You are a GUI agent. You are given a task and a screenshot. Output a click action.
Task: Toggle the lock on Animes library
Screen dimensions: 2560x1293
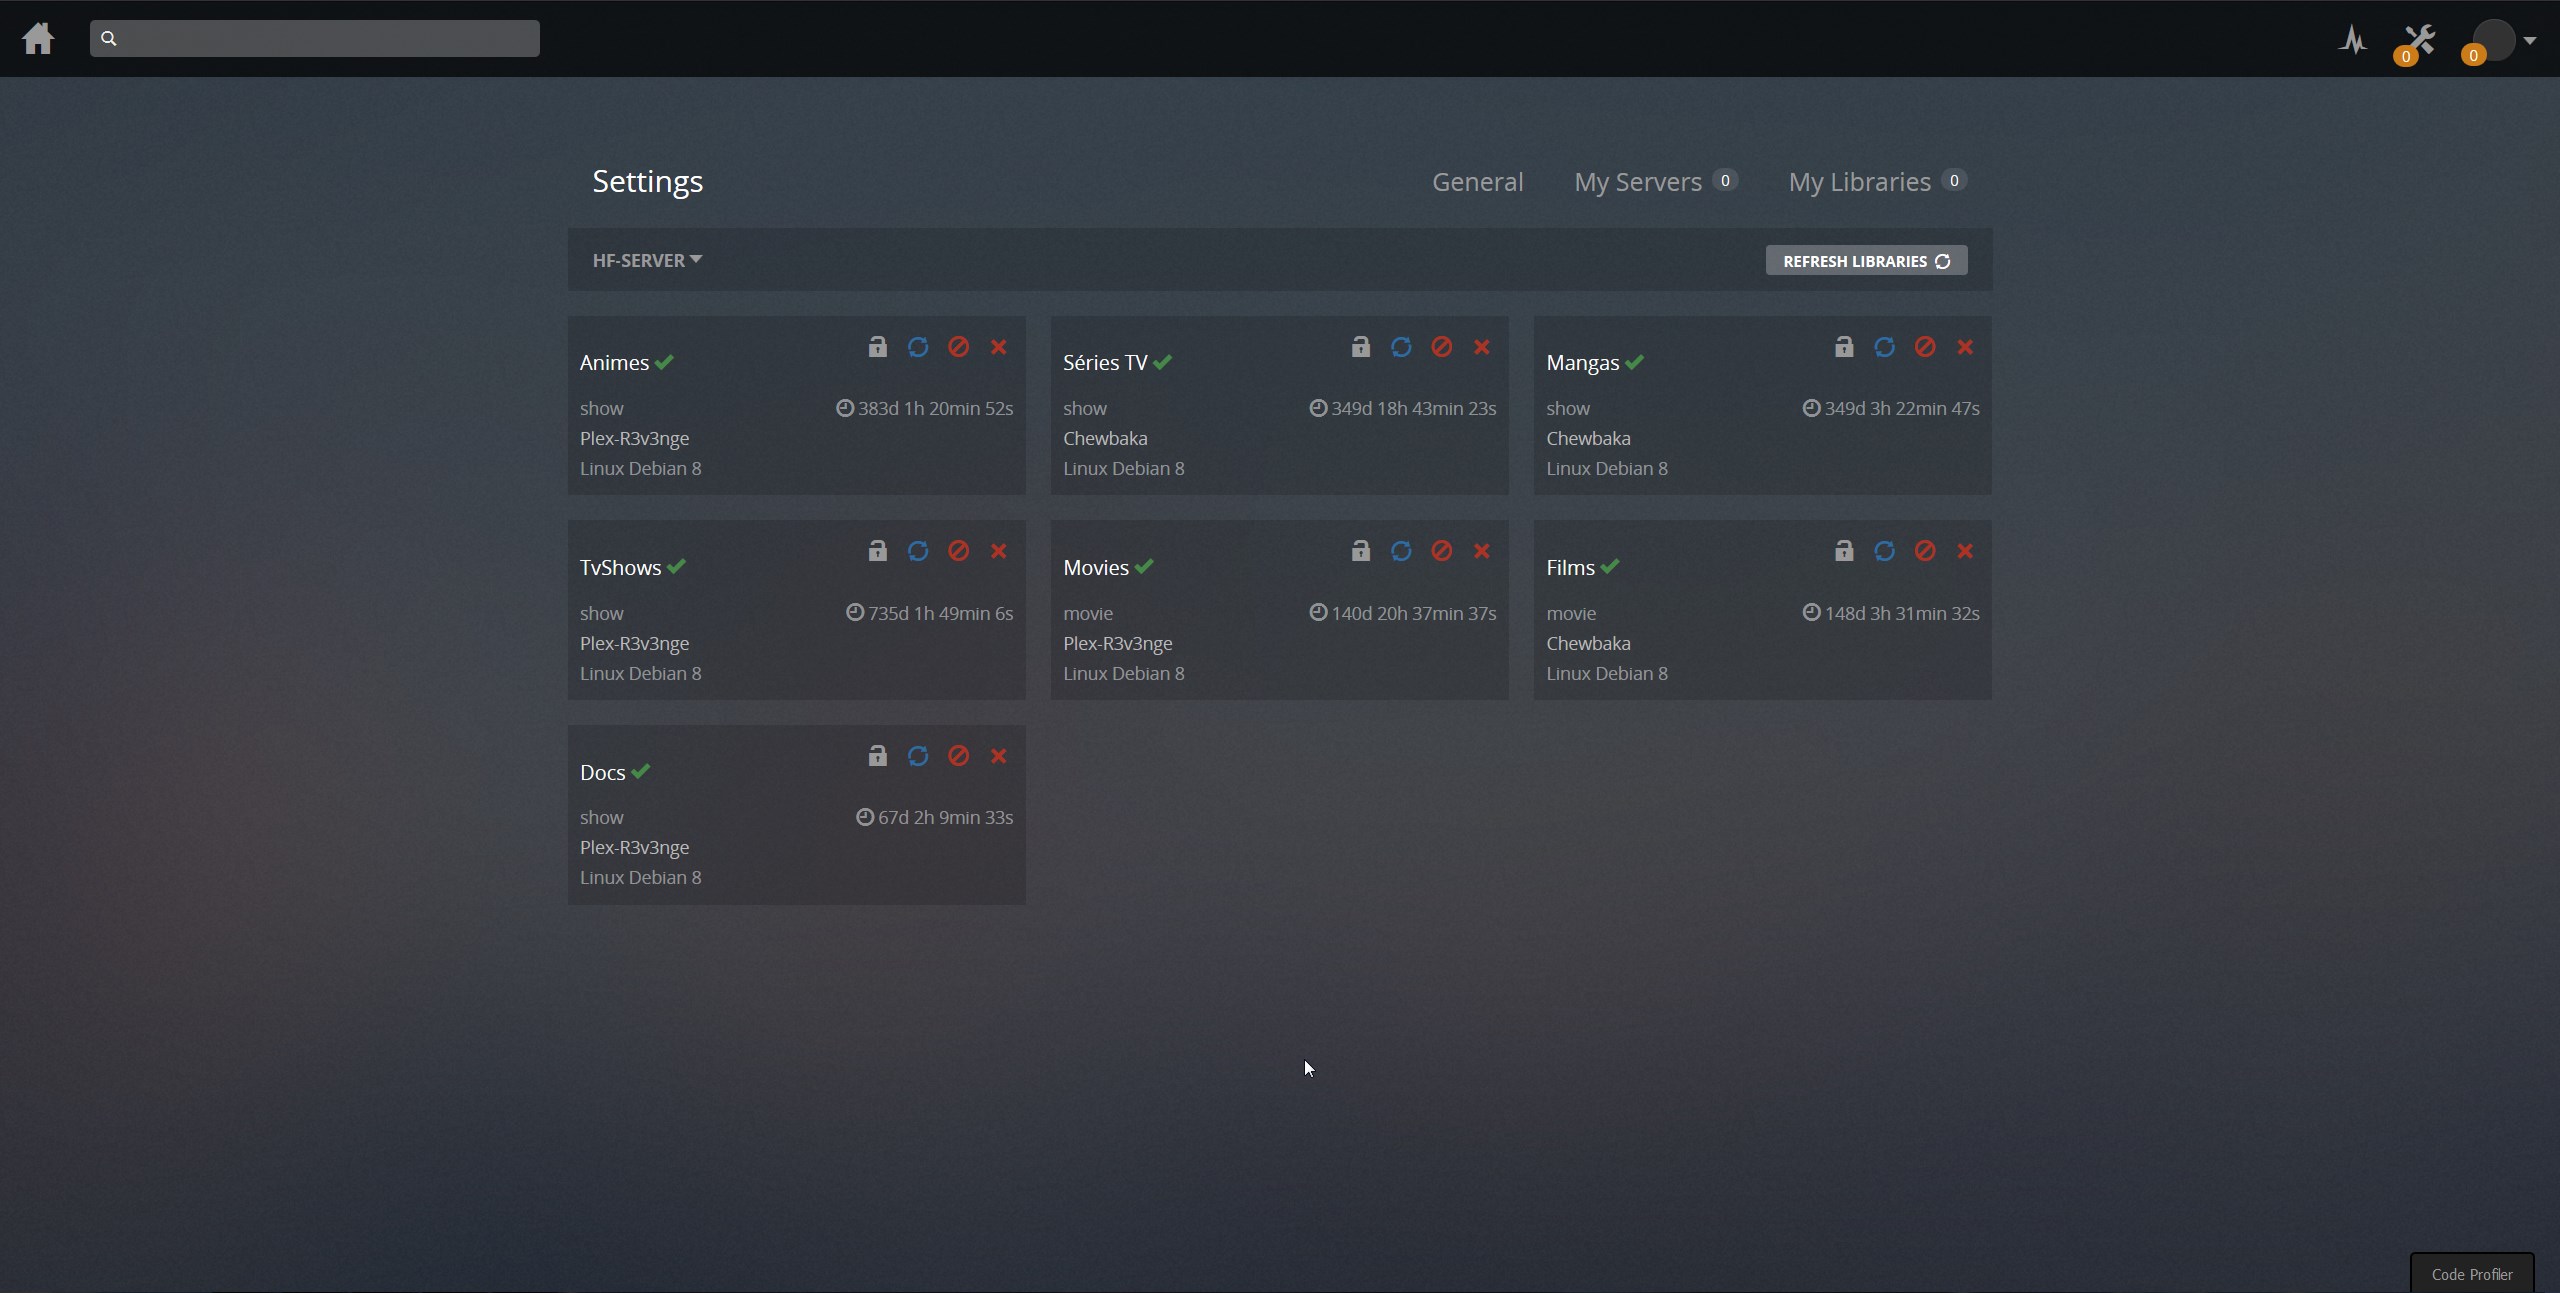click(x=877, y=347)
